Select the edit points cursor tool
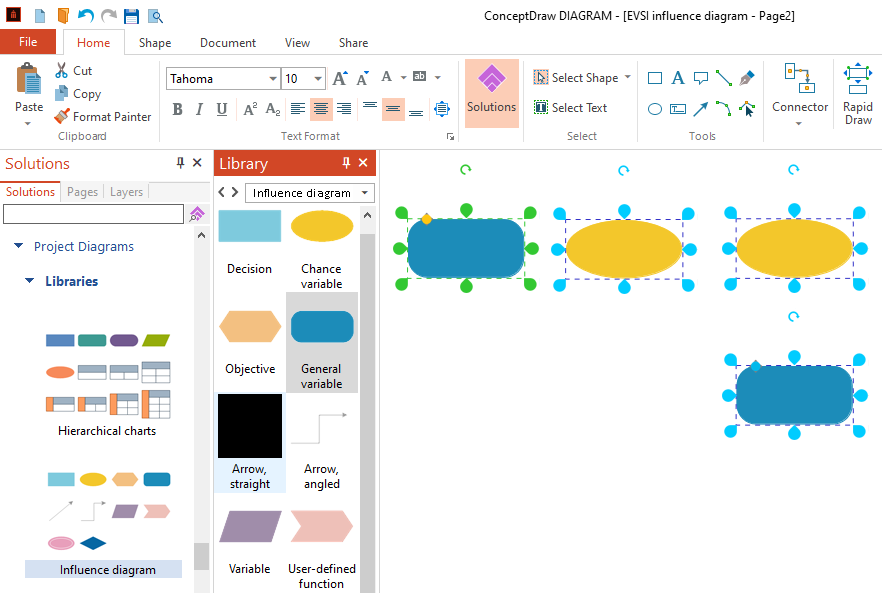 coord(746,109)
